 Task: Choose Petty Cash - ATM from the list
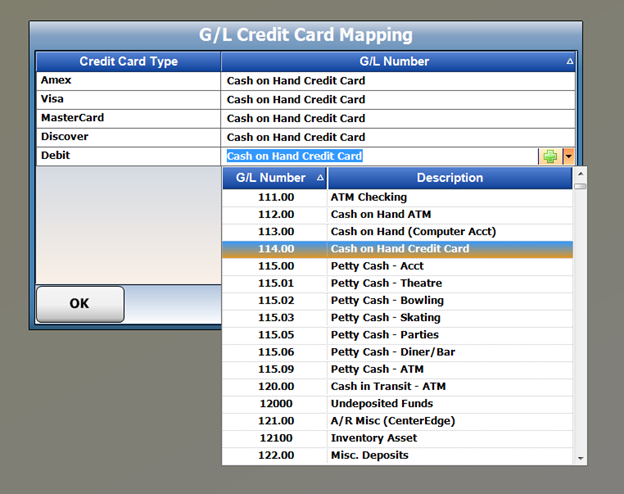pos(398,369)
